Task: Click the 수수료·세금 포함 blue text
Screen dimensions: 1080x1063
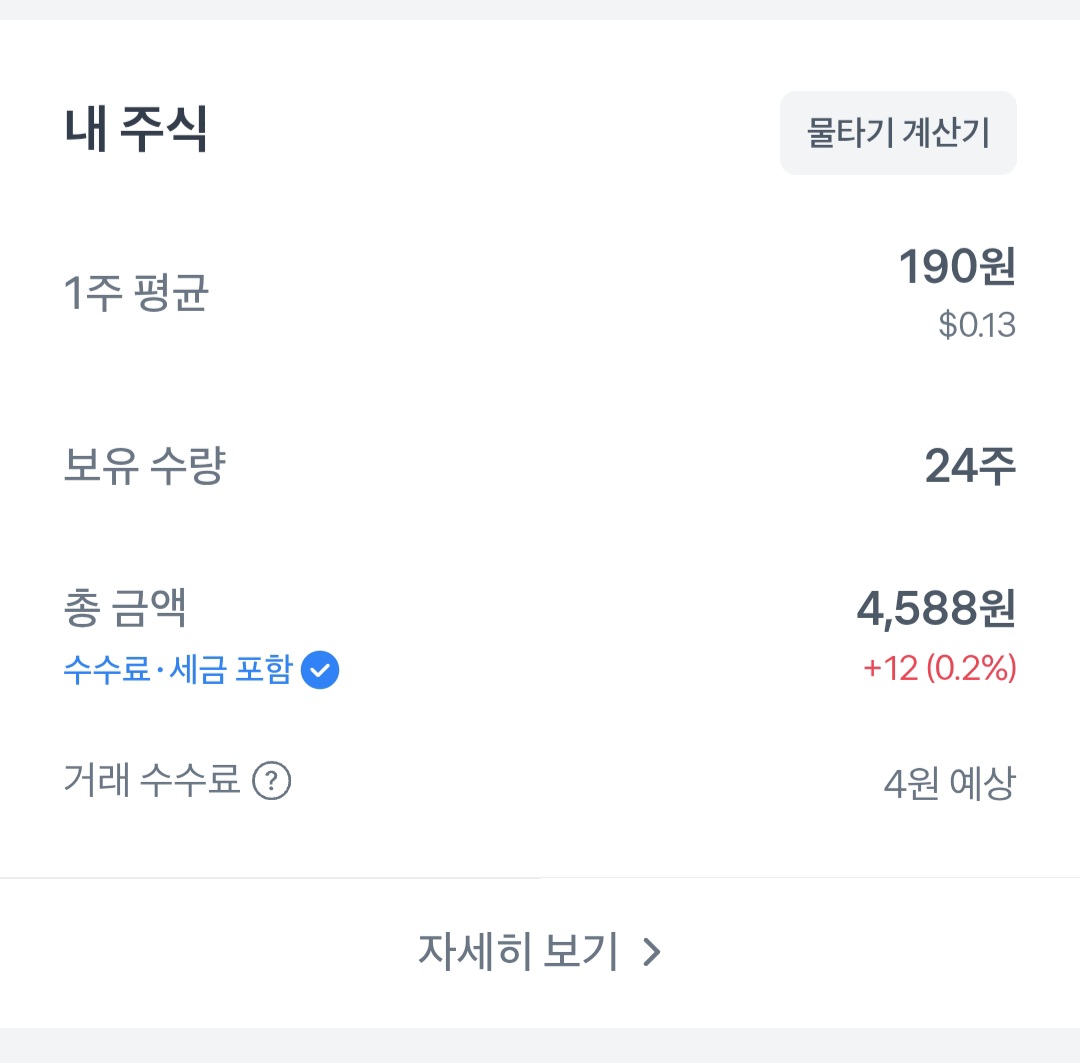Action: 178,670
